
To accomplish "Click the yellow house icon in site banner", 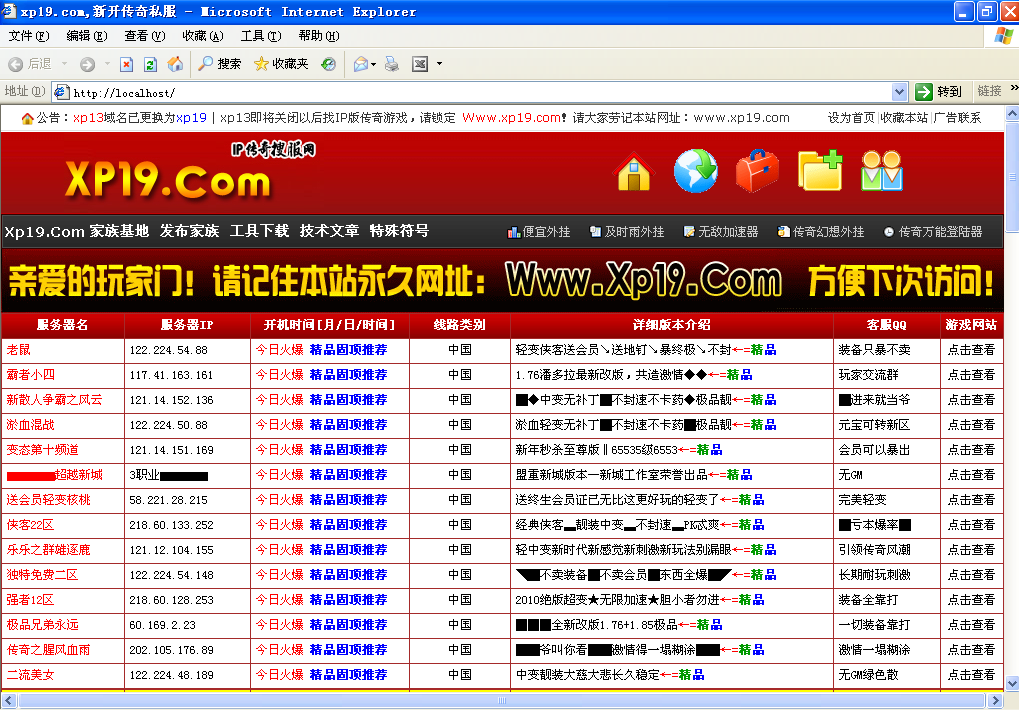I will click(x=635, y=171).
